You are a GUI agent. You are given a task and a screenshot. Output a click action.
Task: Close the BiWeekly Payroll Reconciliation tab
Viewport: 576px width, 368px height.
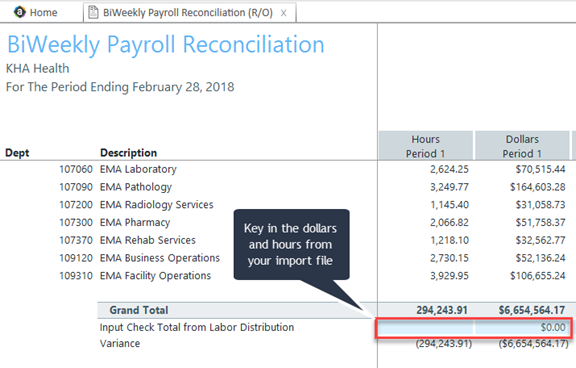284,13
